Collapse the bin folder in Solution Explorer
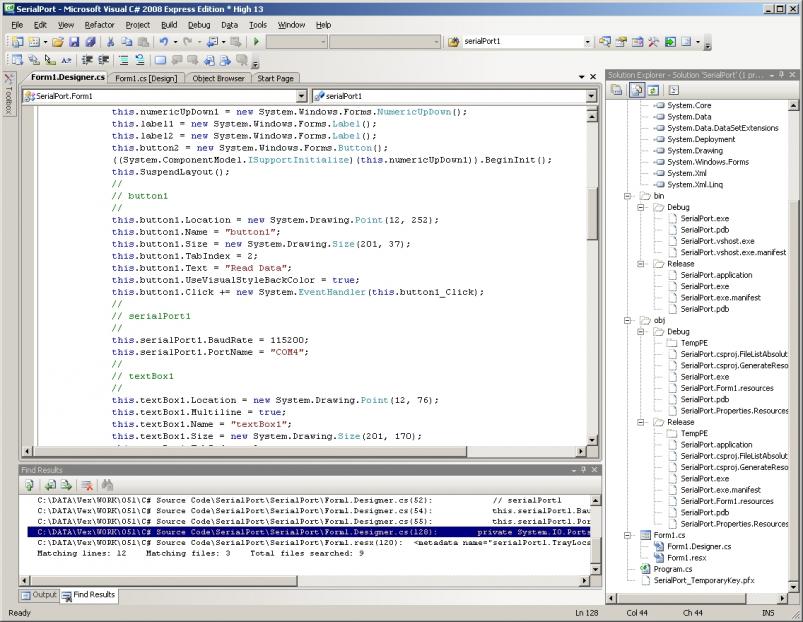 (x=629, y=196)
